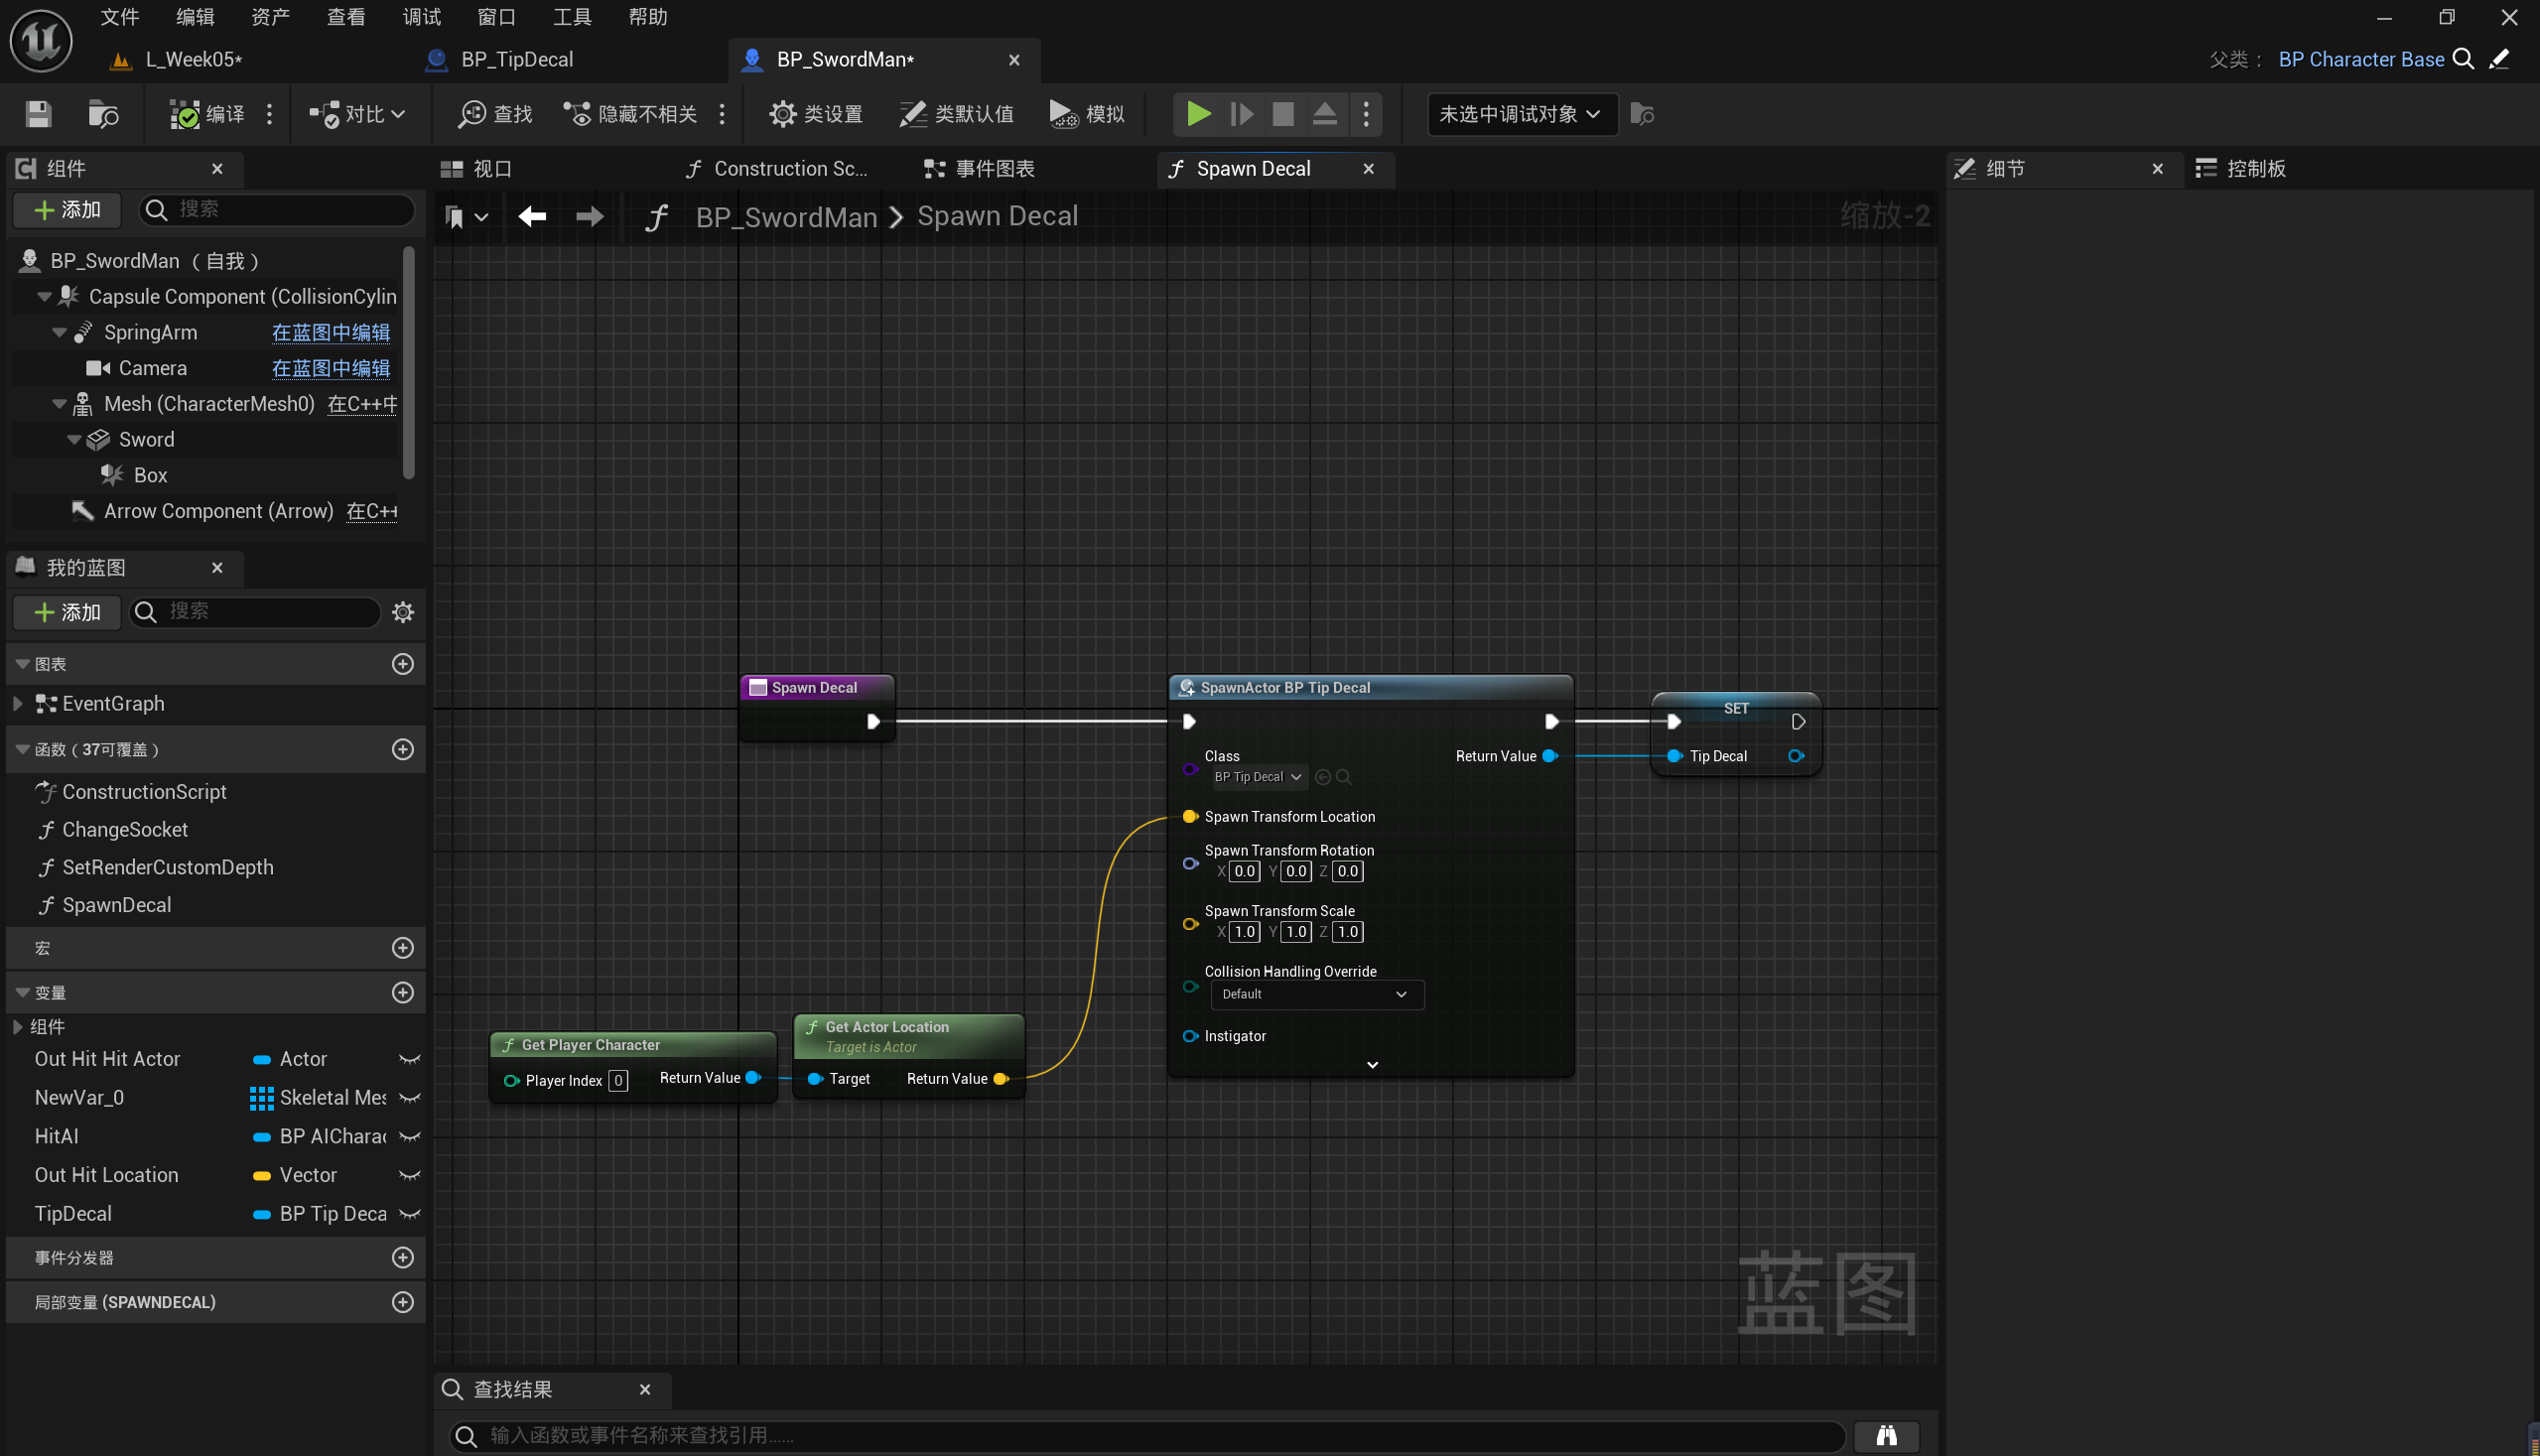Open the Collision Handling Override dropdown
This screenshot has width=2540, height=1456.
1316,994
